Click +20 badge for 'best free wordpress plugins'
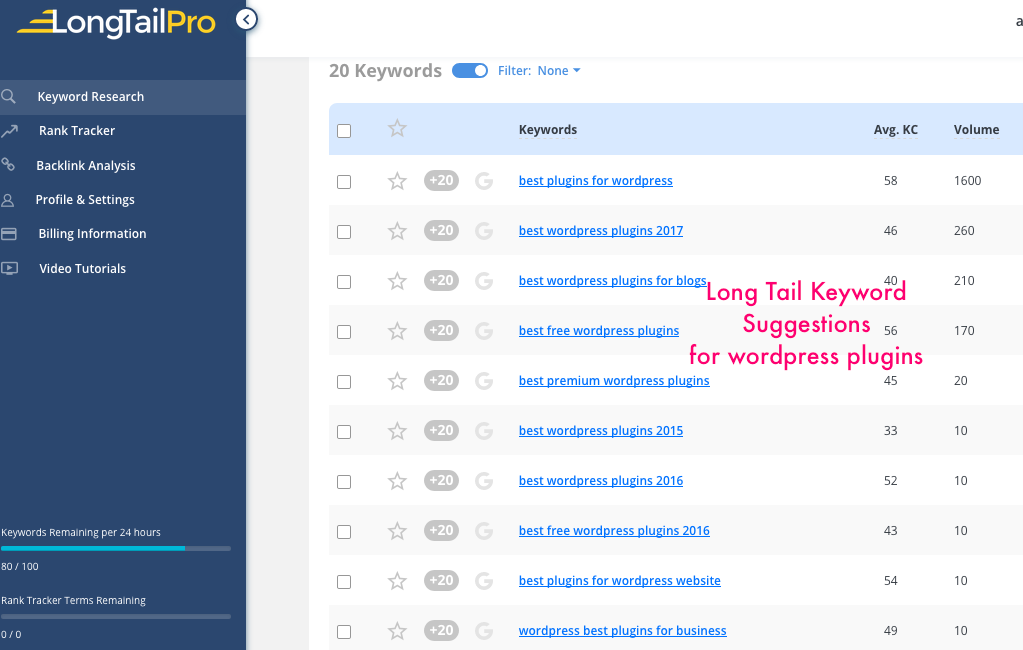 tap(442, 330)
